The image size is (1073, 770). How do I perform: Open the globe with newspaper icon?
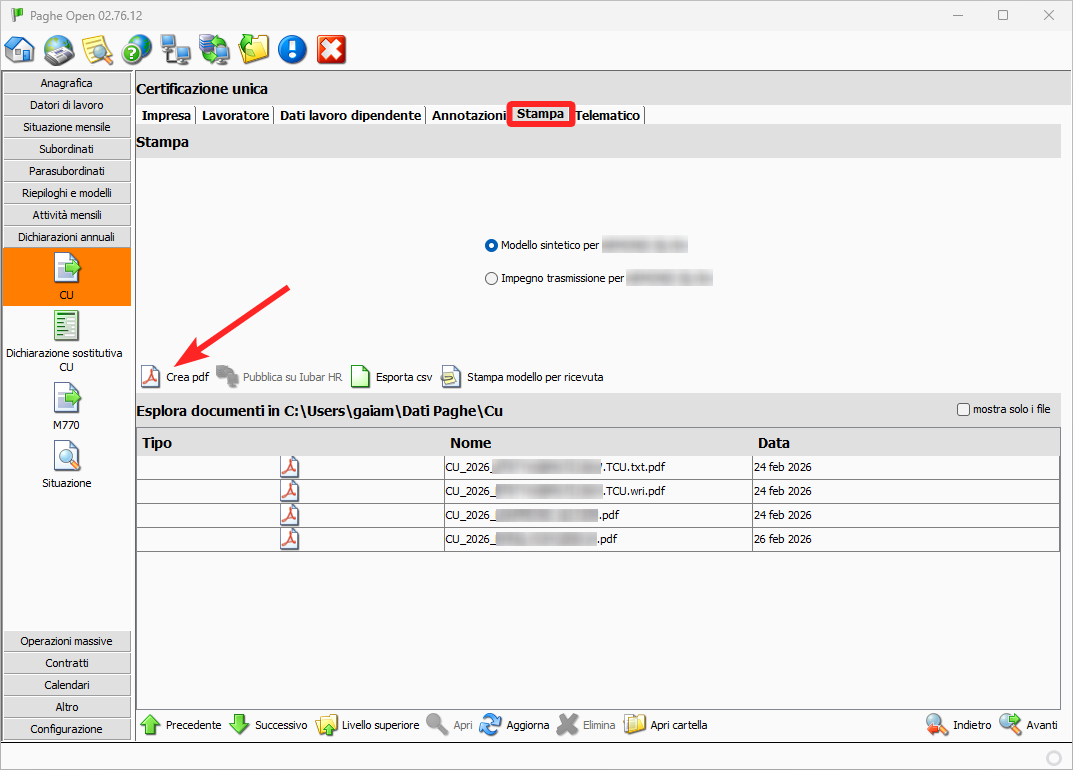coord(59,49)
